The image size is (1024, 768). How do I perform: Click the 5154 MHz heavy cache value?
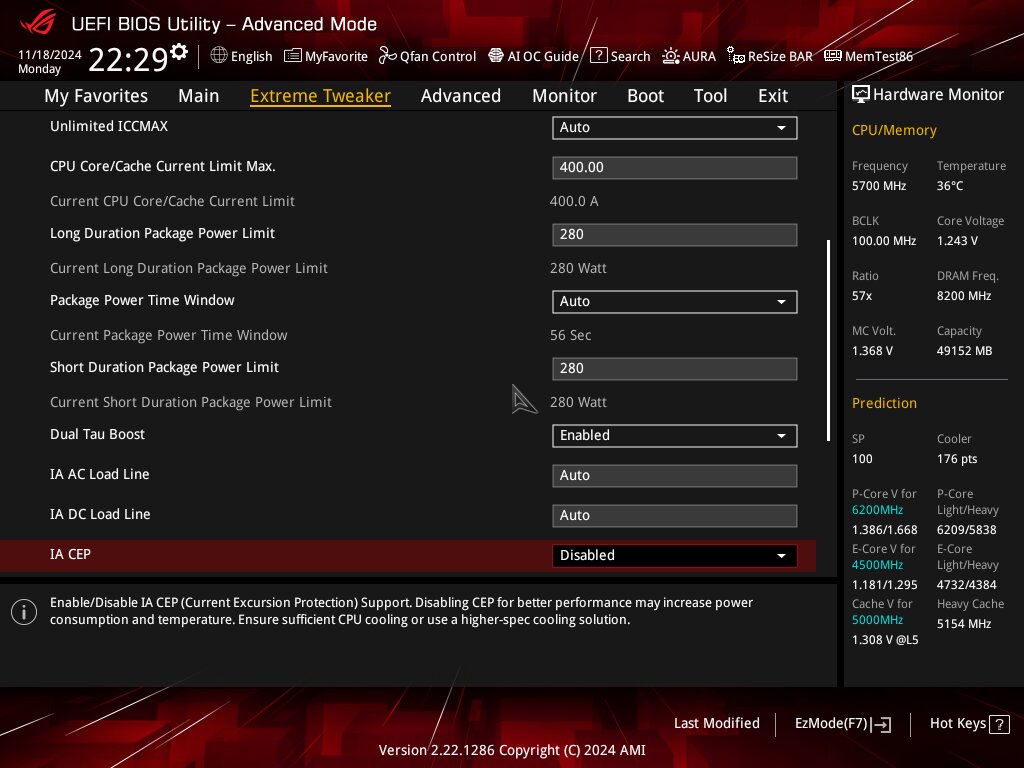(x=964, y=624)
